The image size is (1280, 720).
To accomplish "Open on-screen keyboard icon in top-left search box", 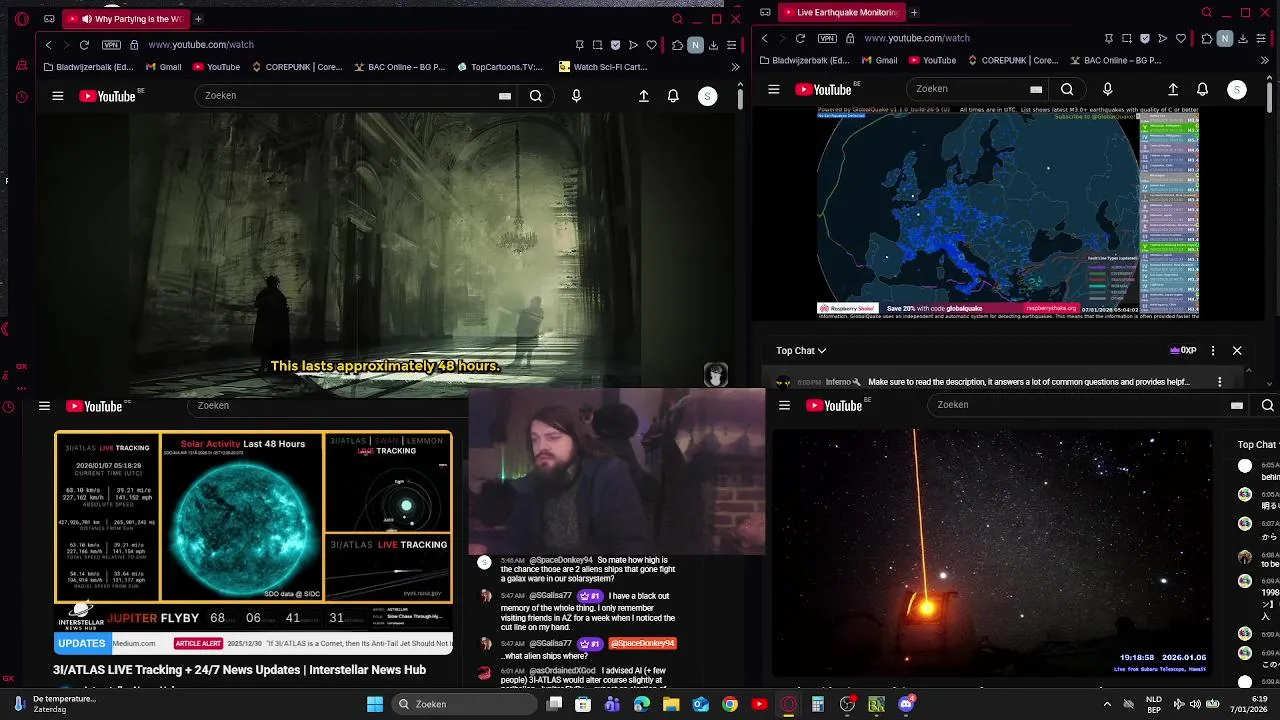I will pyautogui.click(x=505, y=96).
